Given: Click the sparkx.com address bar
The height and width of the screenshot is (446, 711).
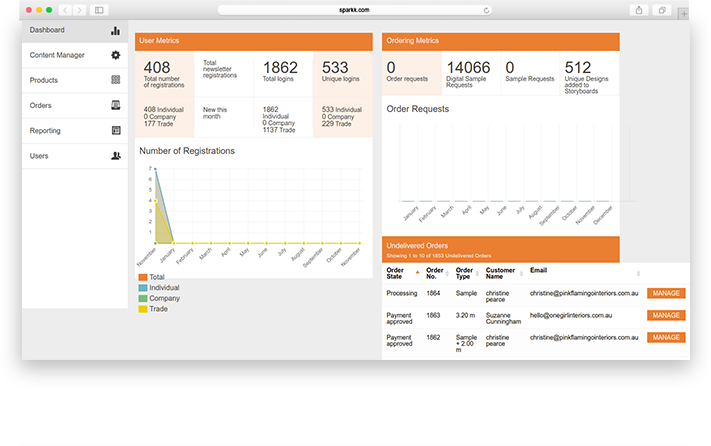Looking at the screenshot, I should coord(355,10).
